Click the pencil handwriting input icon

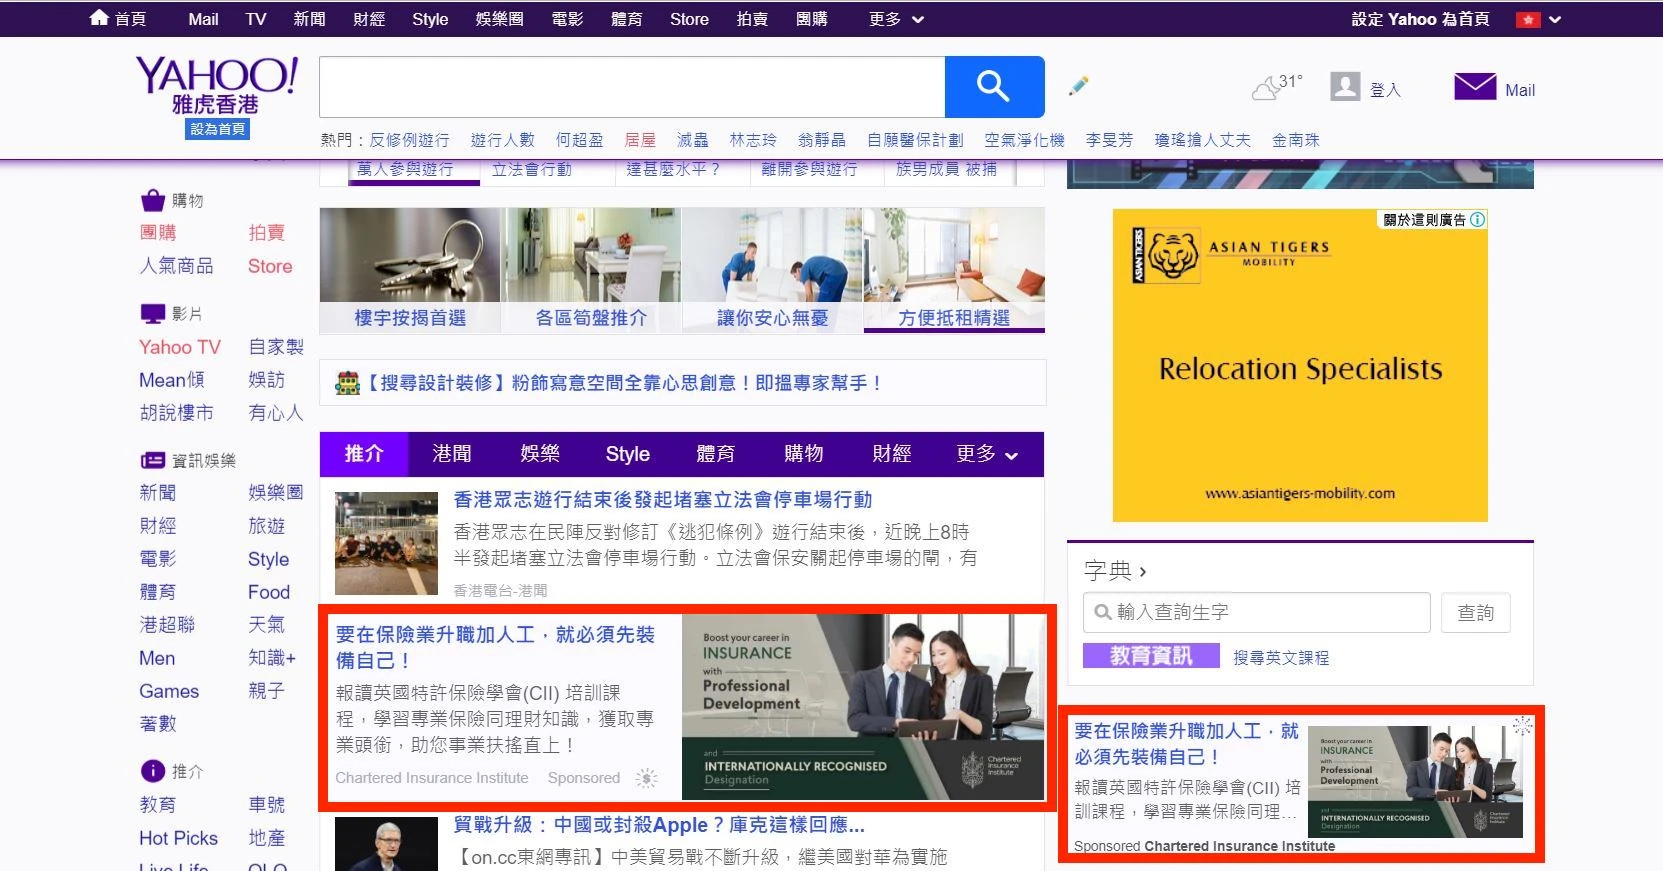click(x=1078, y=87)
